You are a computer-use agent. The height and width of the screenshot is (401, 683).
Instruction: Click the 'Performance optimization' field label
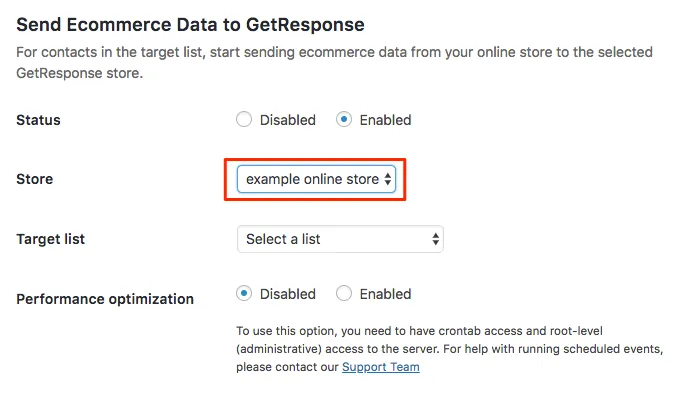point(105,299)
